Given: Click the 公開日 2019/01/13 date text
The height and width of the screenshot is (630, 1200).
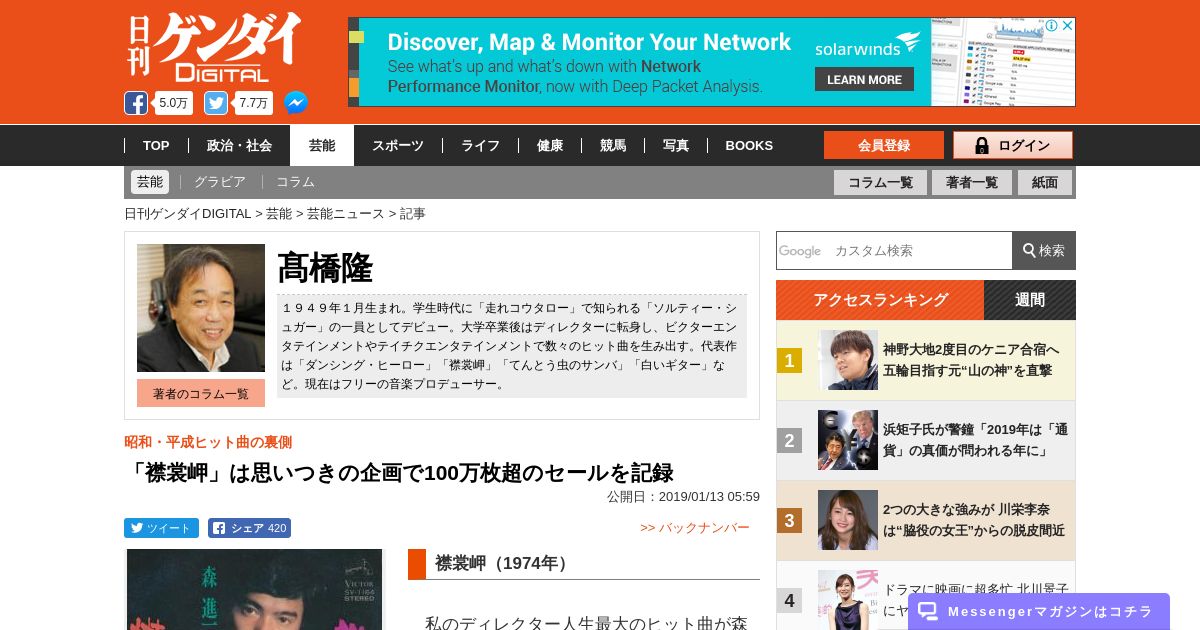Looking at the screenshot, I should (683, 496).
